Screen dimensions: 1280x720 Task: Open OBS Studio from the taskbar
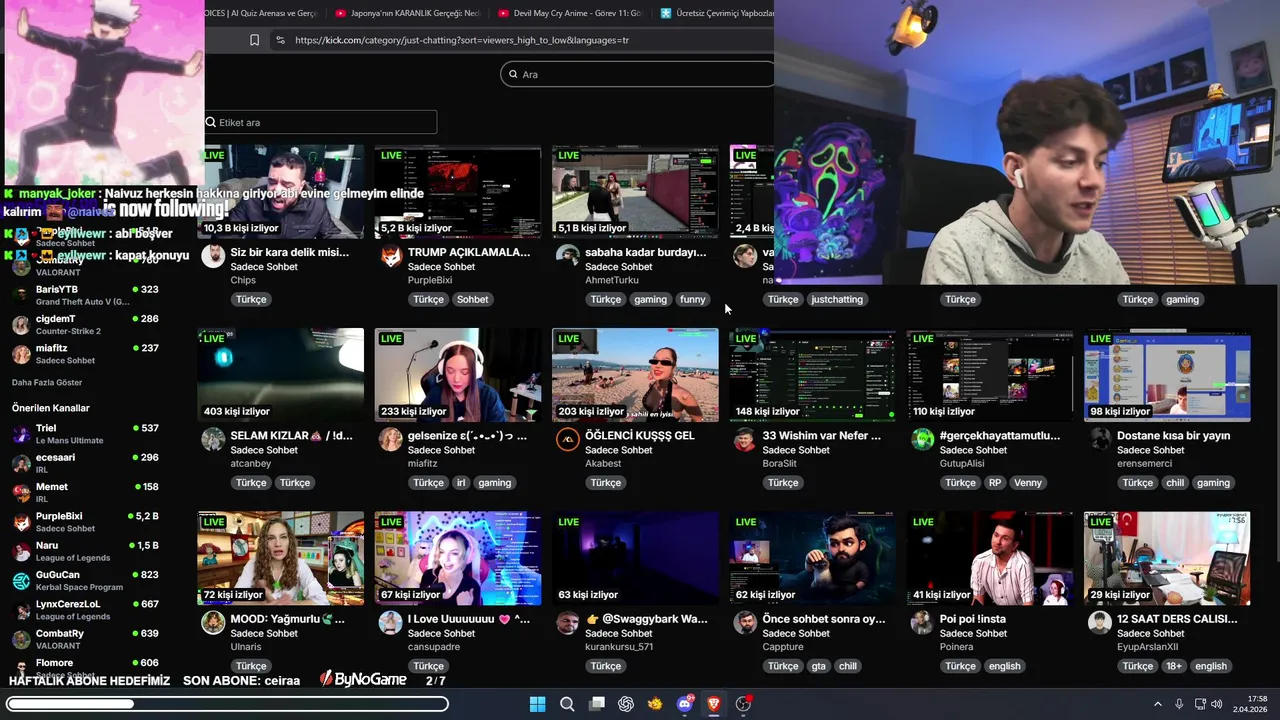pyautogui.click(x=743, y=704)
